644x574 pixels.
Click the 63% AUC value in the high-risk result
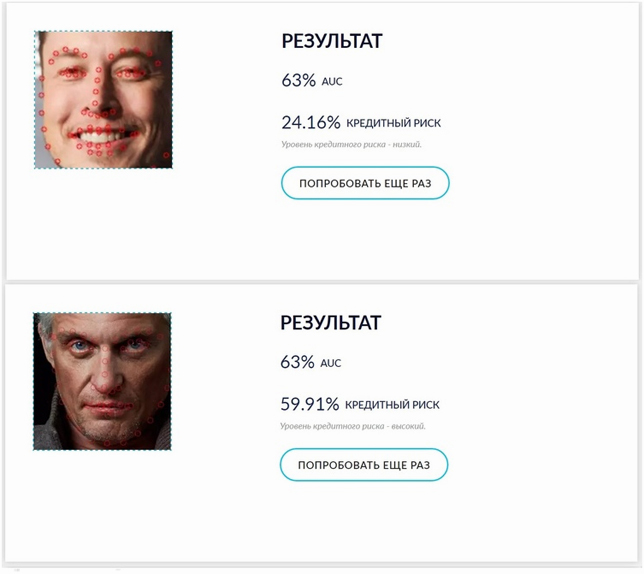coord(297,362)
